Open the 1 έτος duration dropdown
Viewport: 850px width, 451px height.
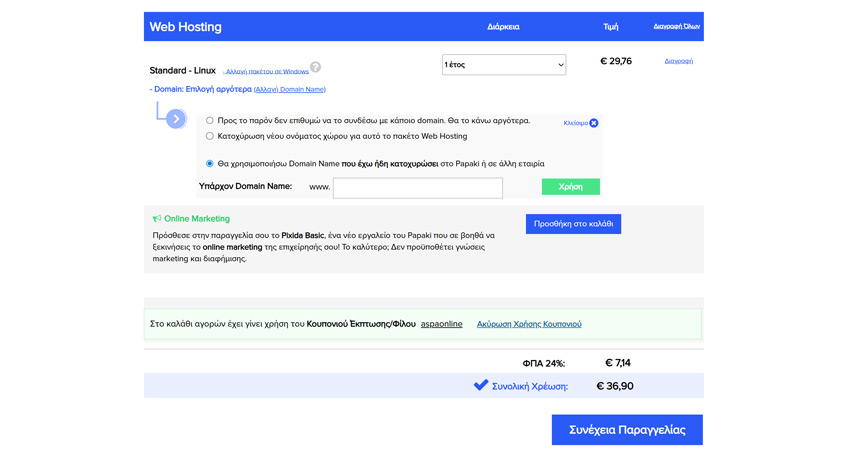[504, 65]
